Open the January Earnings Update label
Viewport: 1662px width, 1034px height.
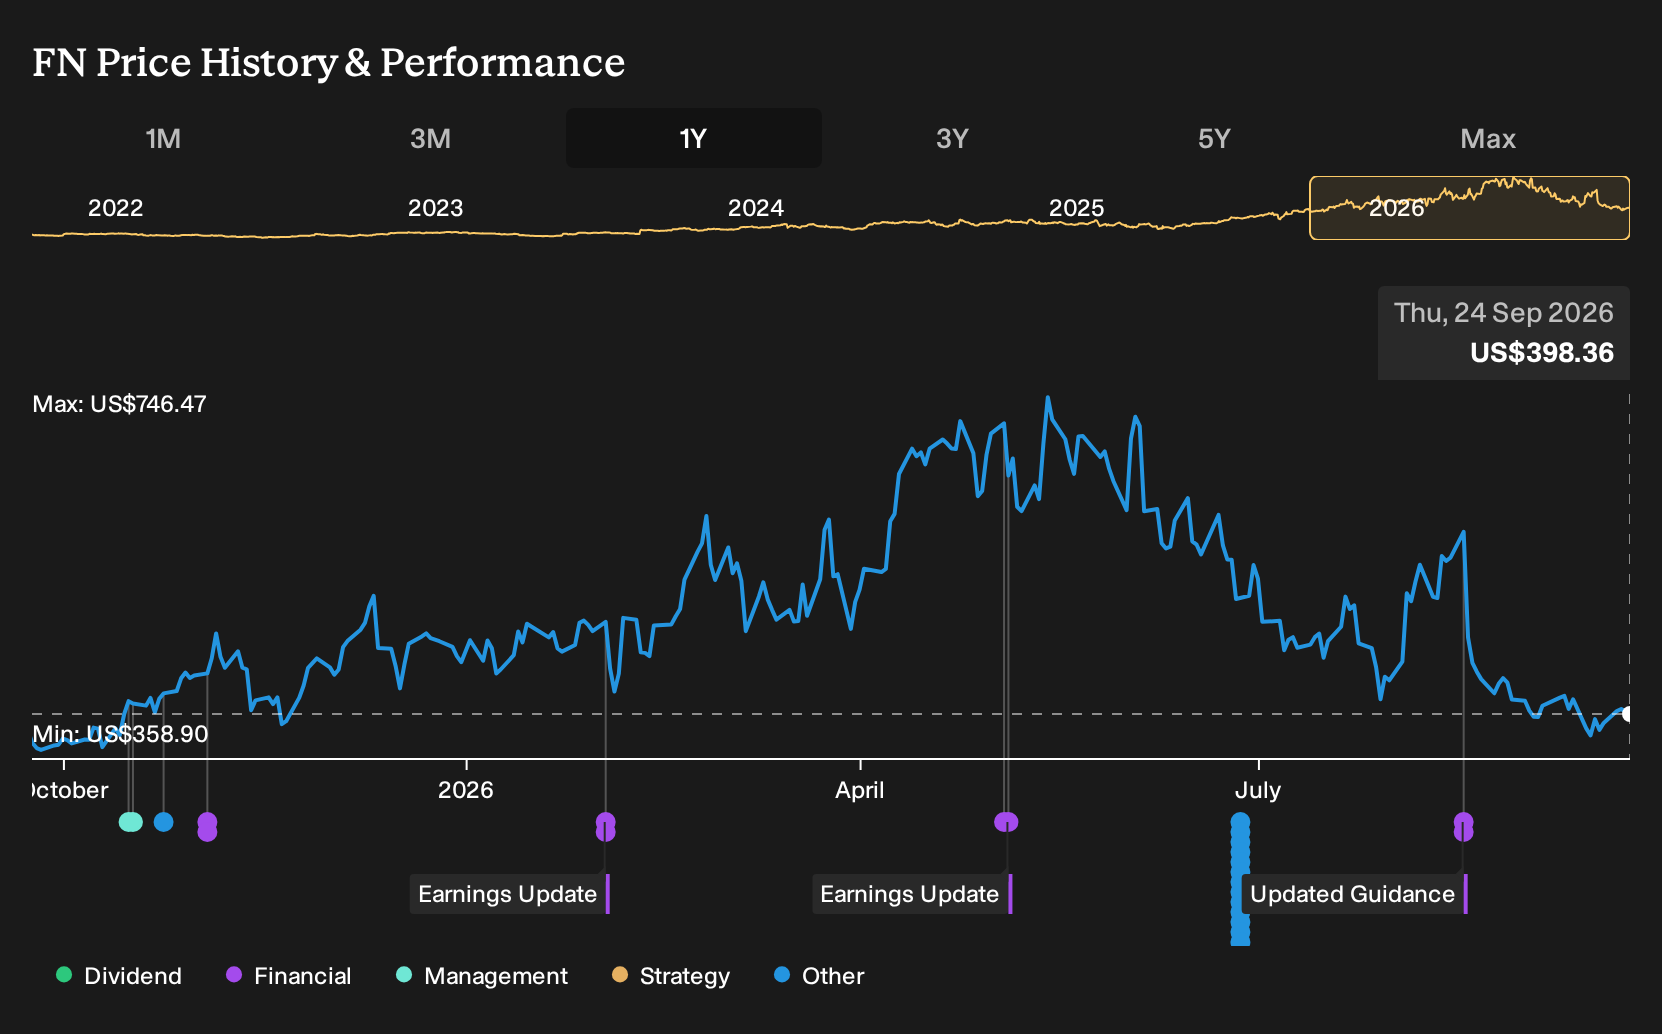point(509,894)
